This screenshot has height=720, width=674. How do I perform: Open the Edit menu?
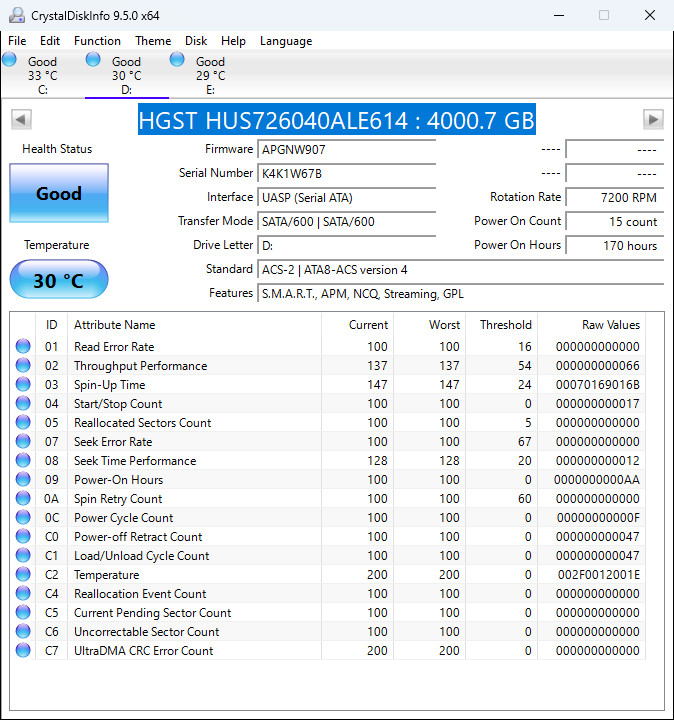coord(50,41)
